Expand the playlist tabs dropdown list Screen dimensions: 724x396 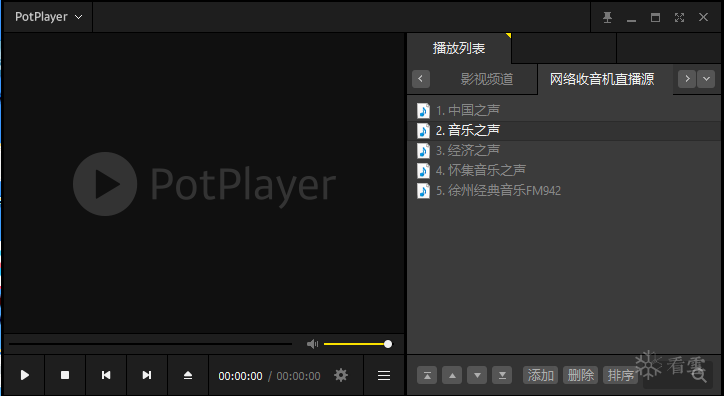point(706,78)
